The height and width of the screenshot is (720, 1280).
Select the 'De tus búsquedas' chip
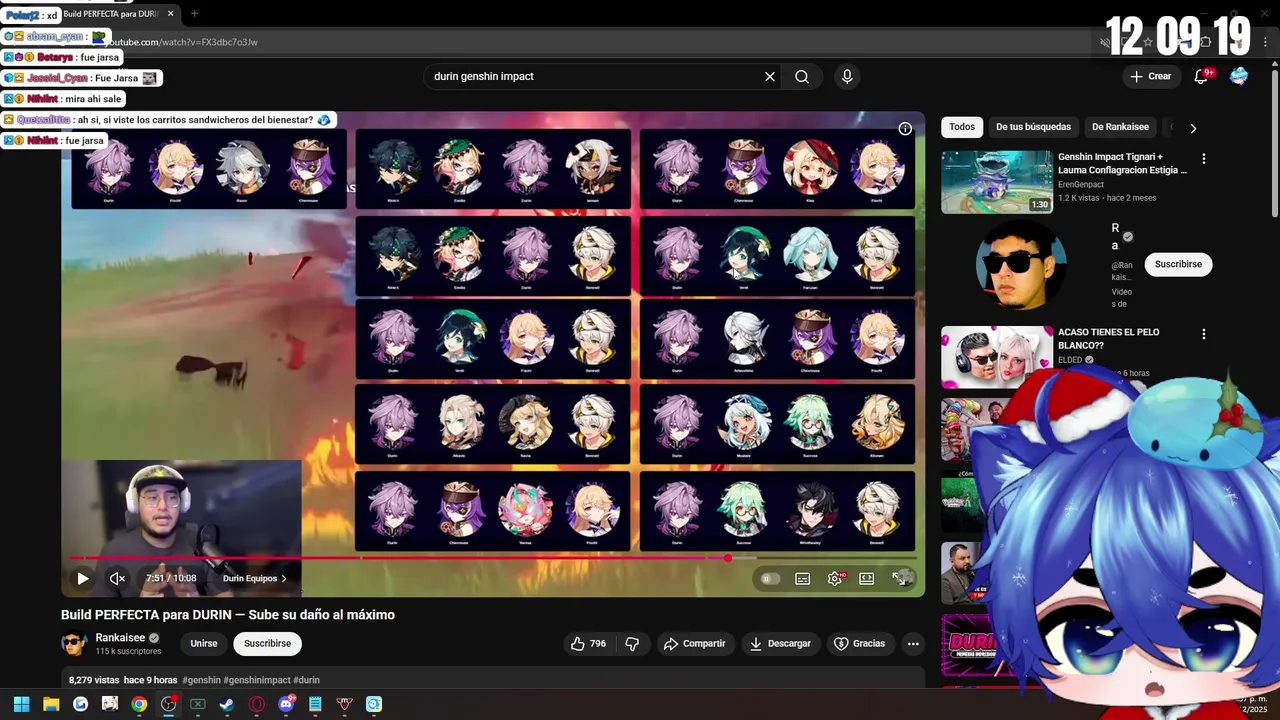[1033, 127]
